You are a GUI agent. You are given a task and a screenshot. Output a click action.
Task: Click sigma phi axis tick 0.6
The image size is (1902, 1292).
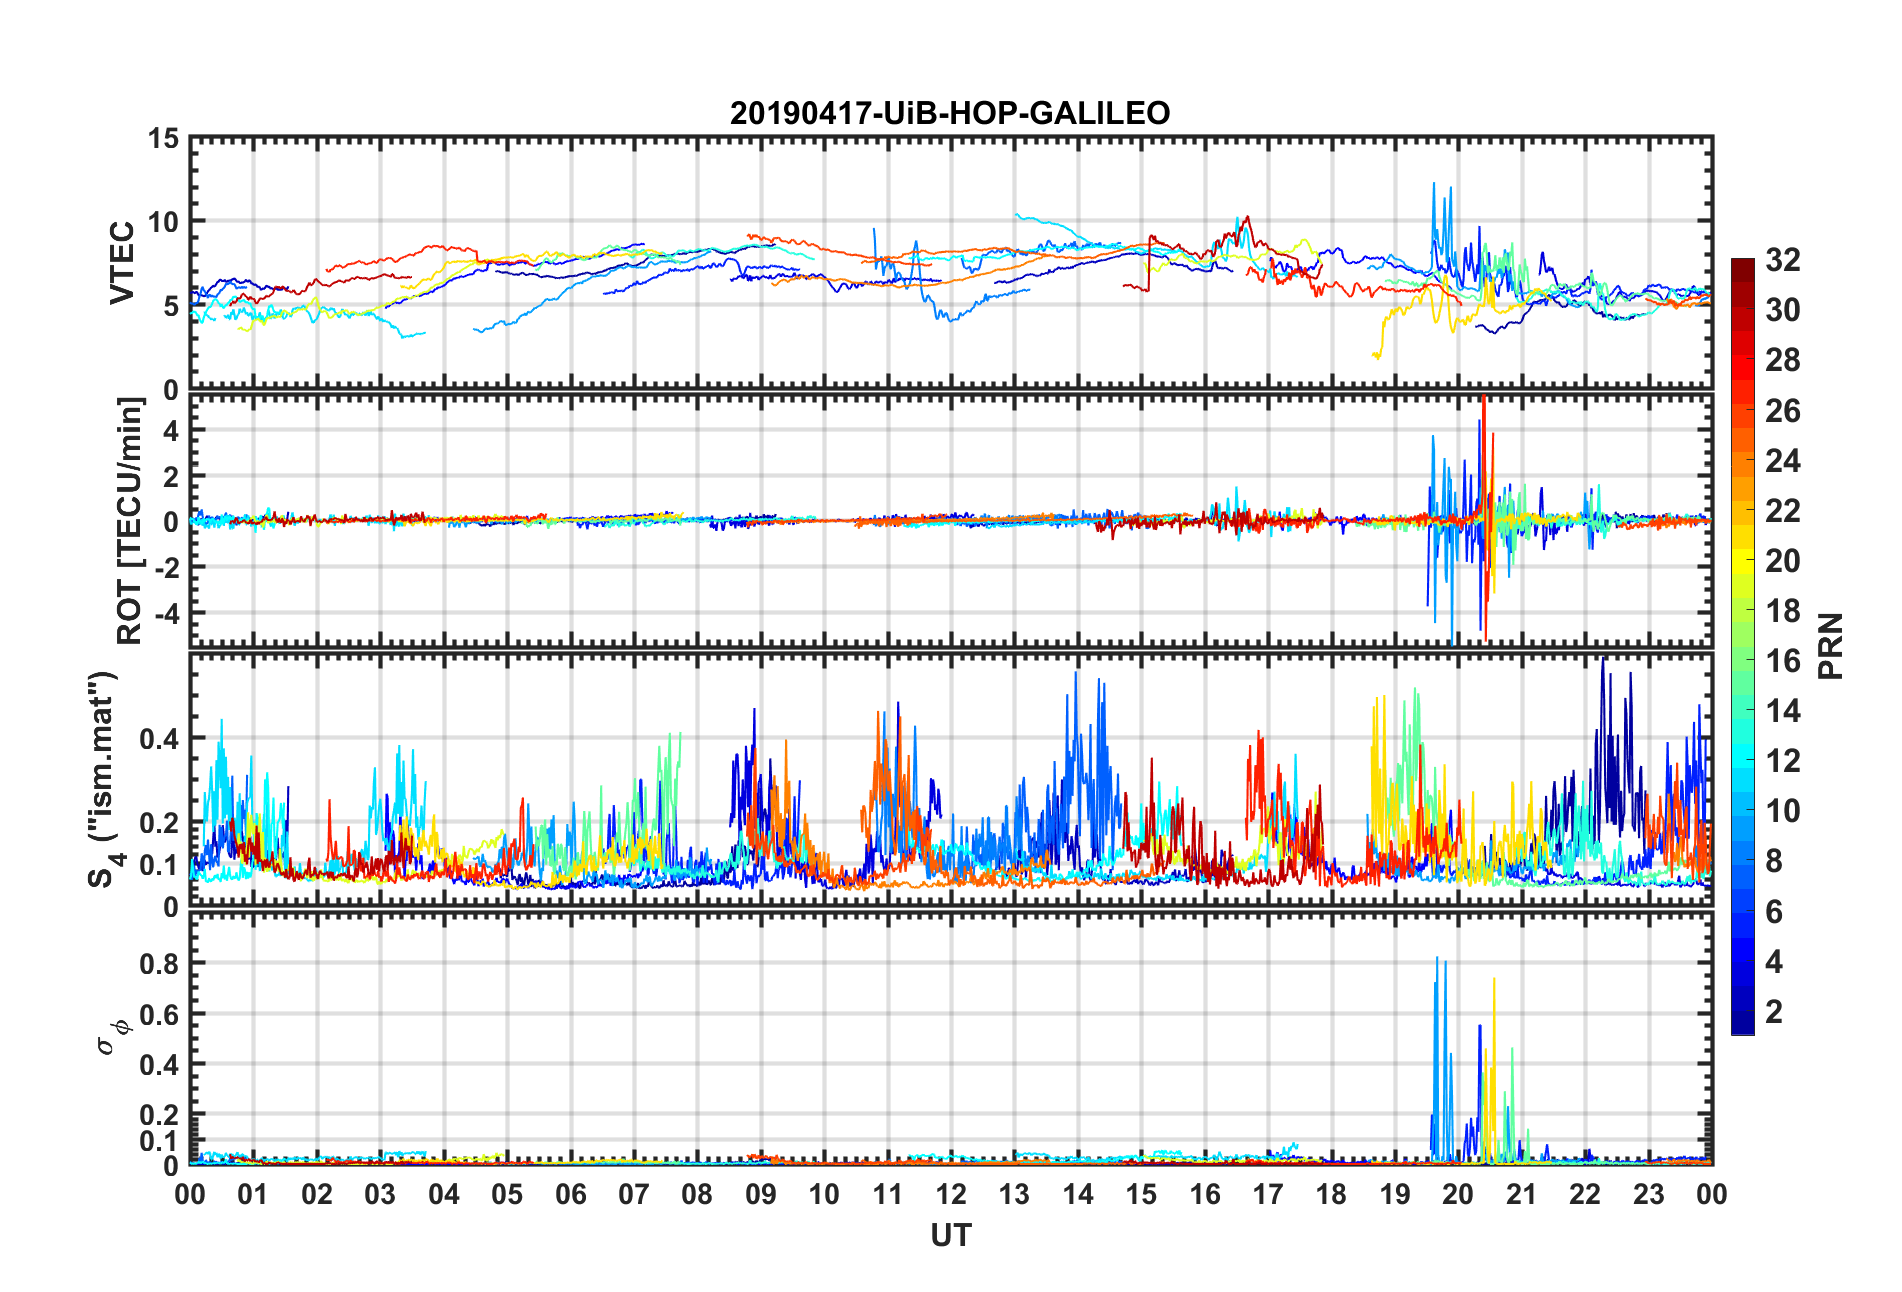pos(159,1014)
